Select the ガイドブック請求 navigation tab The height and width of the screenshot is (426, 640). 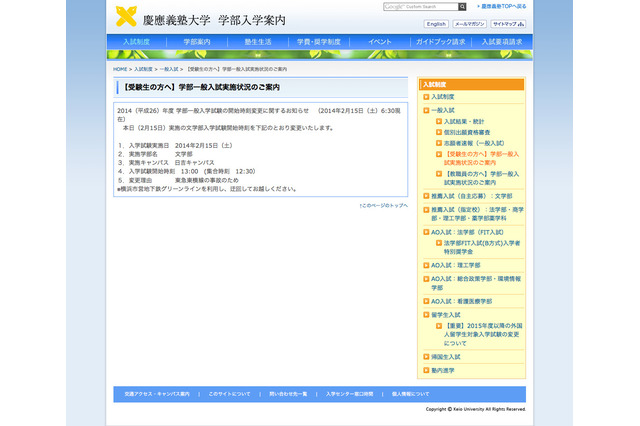[440, 42]
